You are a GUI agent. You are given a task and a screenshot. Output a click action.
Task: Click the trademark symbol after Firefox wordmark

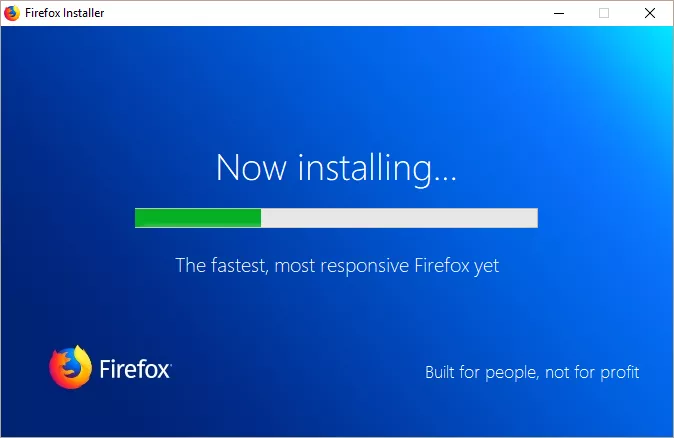pyautogui.click(x=171, y=365)
